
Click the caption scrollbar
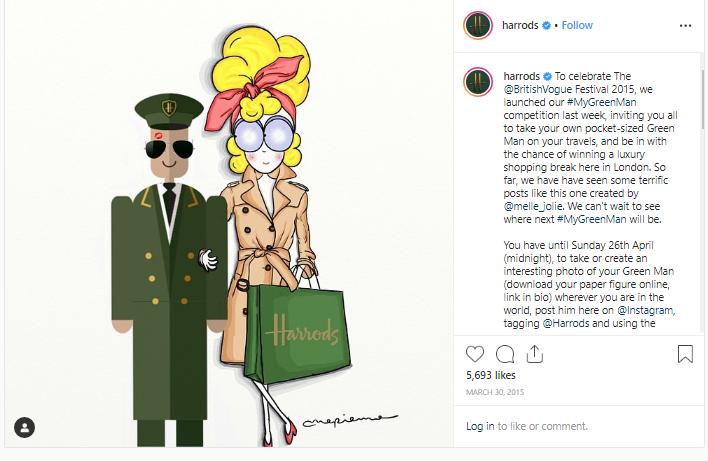[702, 97]
